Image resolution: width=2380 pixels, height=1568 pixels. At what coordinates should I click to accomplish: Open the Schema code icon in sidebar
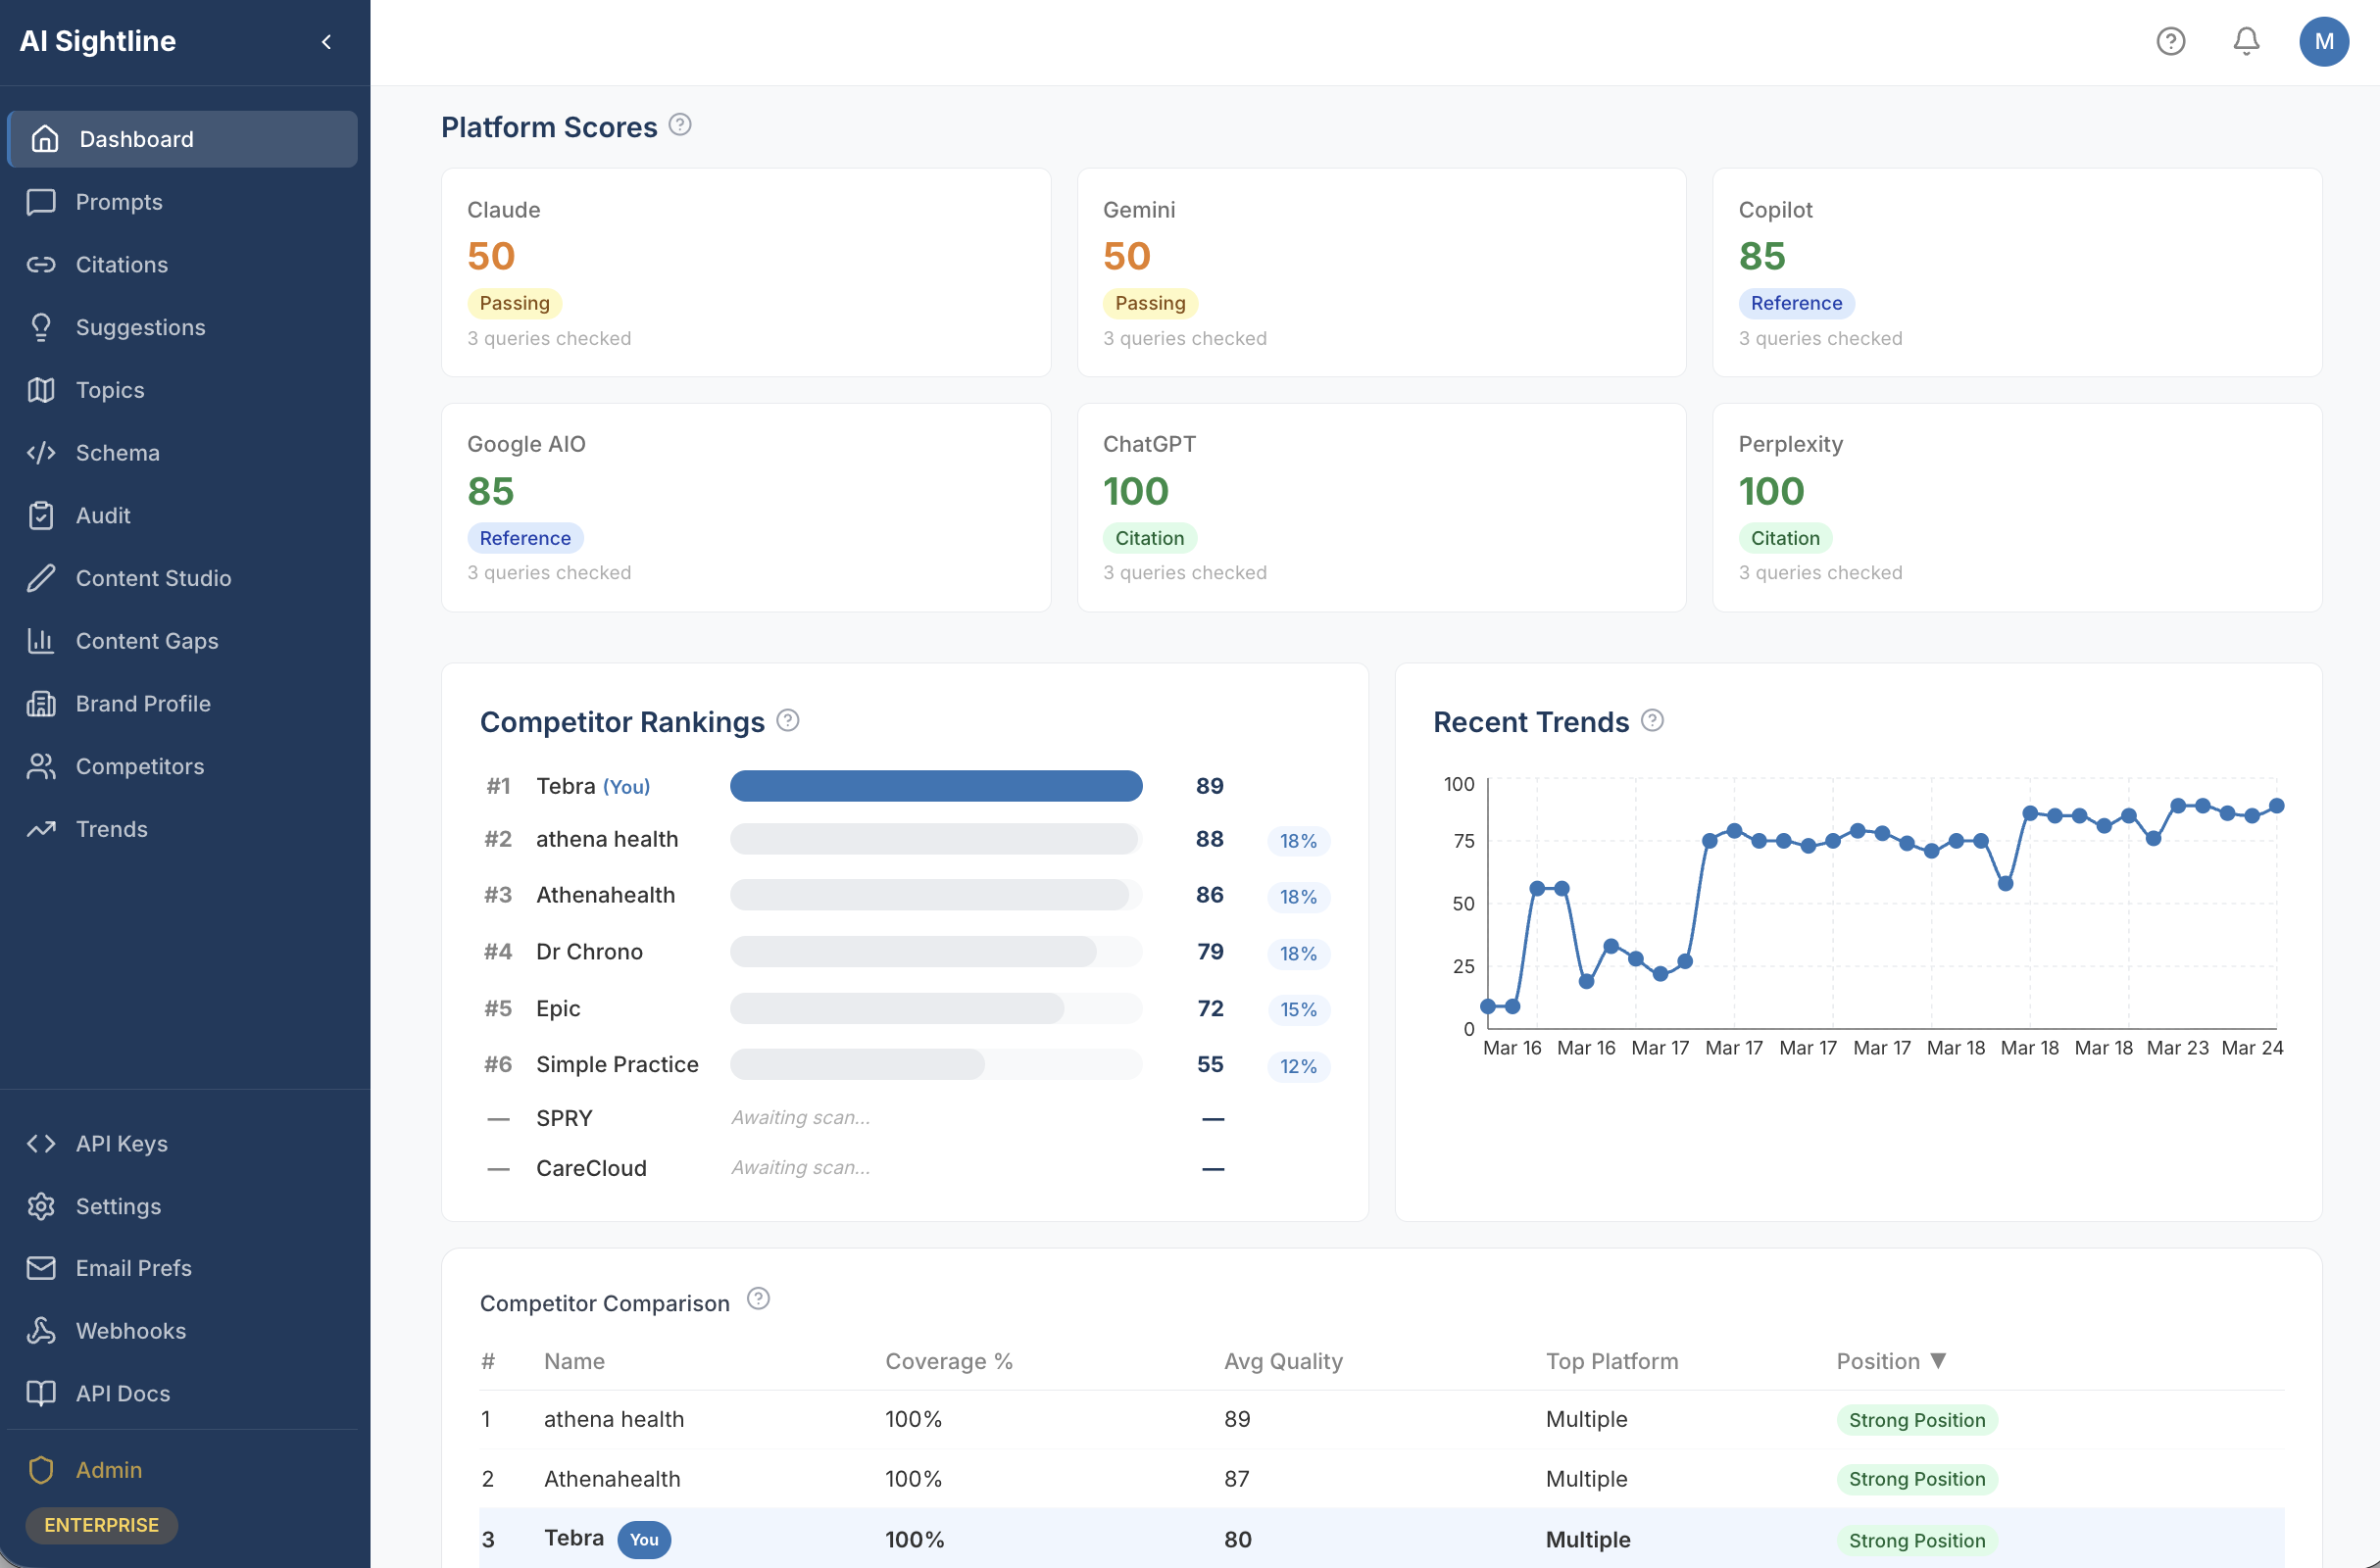(x=41, y=453)
